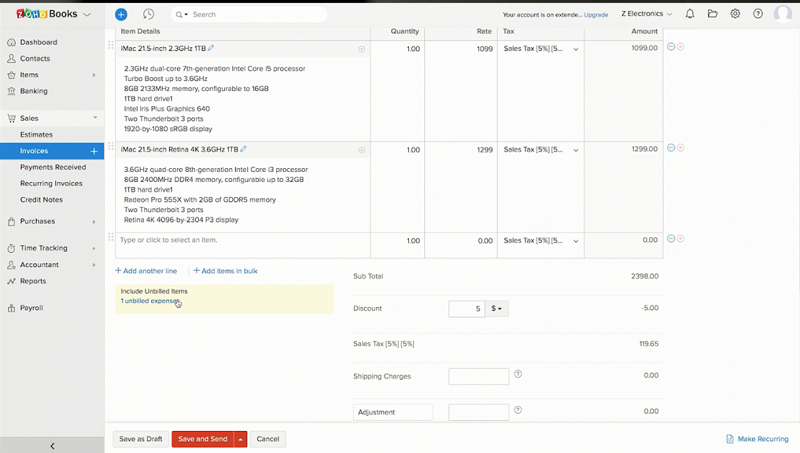Click plus icon next to Invoices

pyautogui.click(x=94, y=151)
